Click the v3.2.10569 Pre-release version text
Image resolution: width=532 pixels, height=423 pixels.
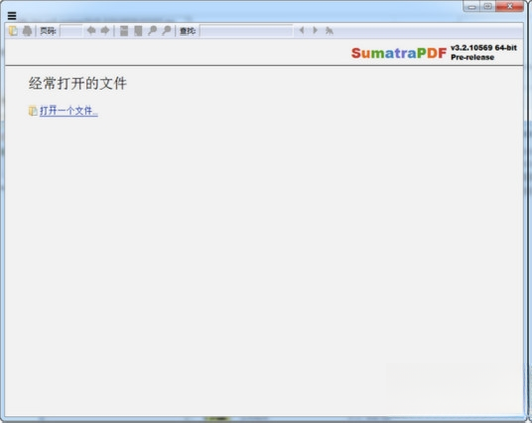coord(483,53)
